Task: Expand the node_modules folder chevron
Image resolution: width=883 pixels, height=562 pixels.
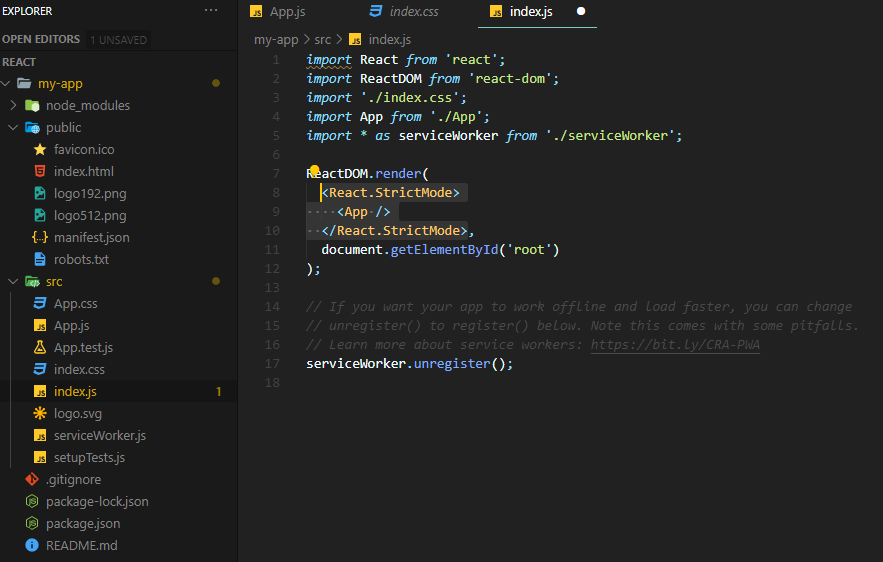Action: coord(14,105)
